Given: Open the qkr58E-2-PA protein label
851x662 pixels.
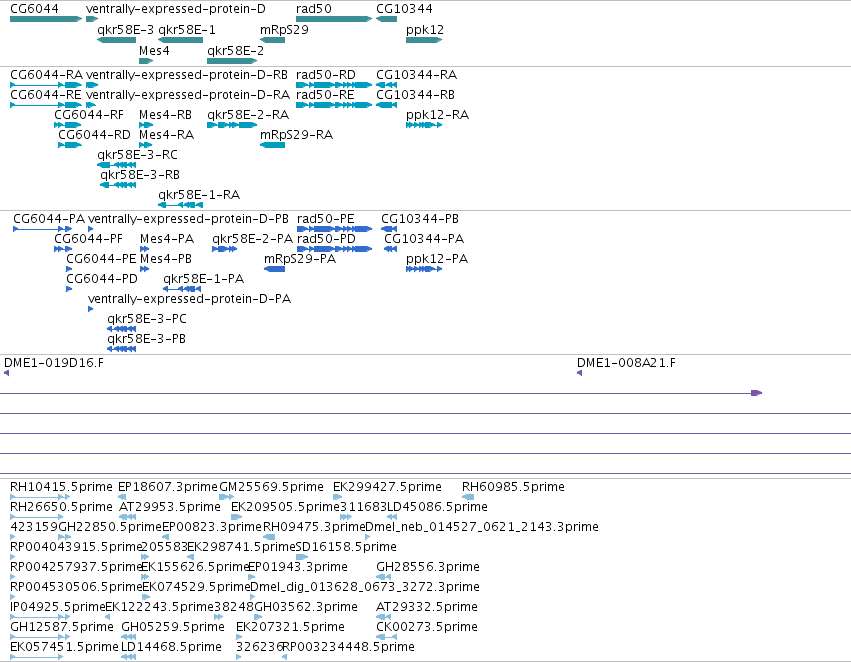Looking at the screenshot, I should pyautogui.click(x=252, y=239).
